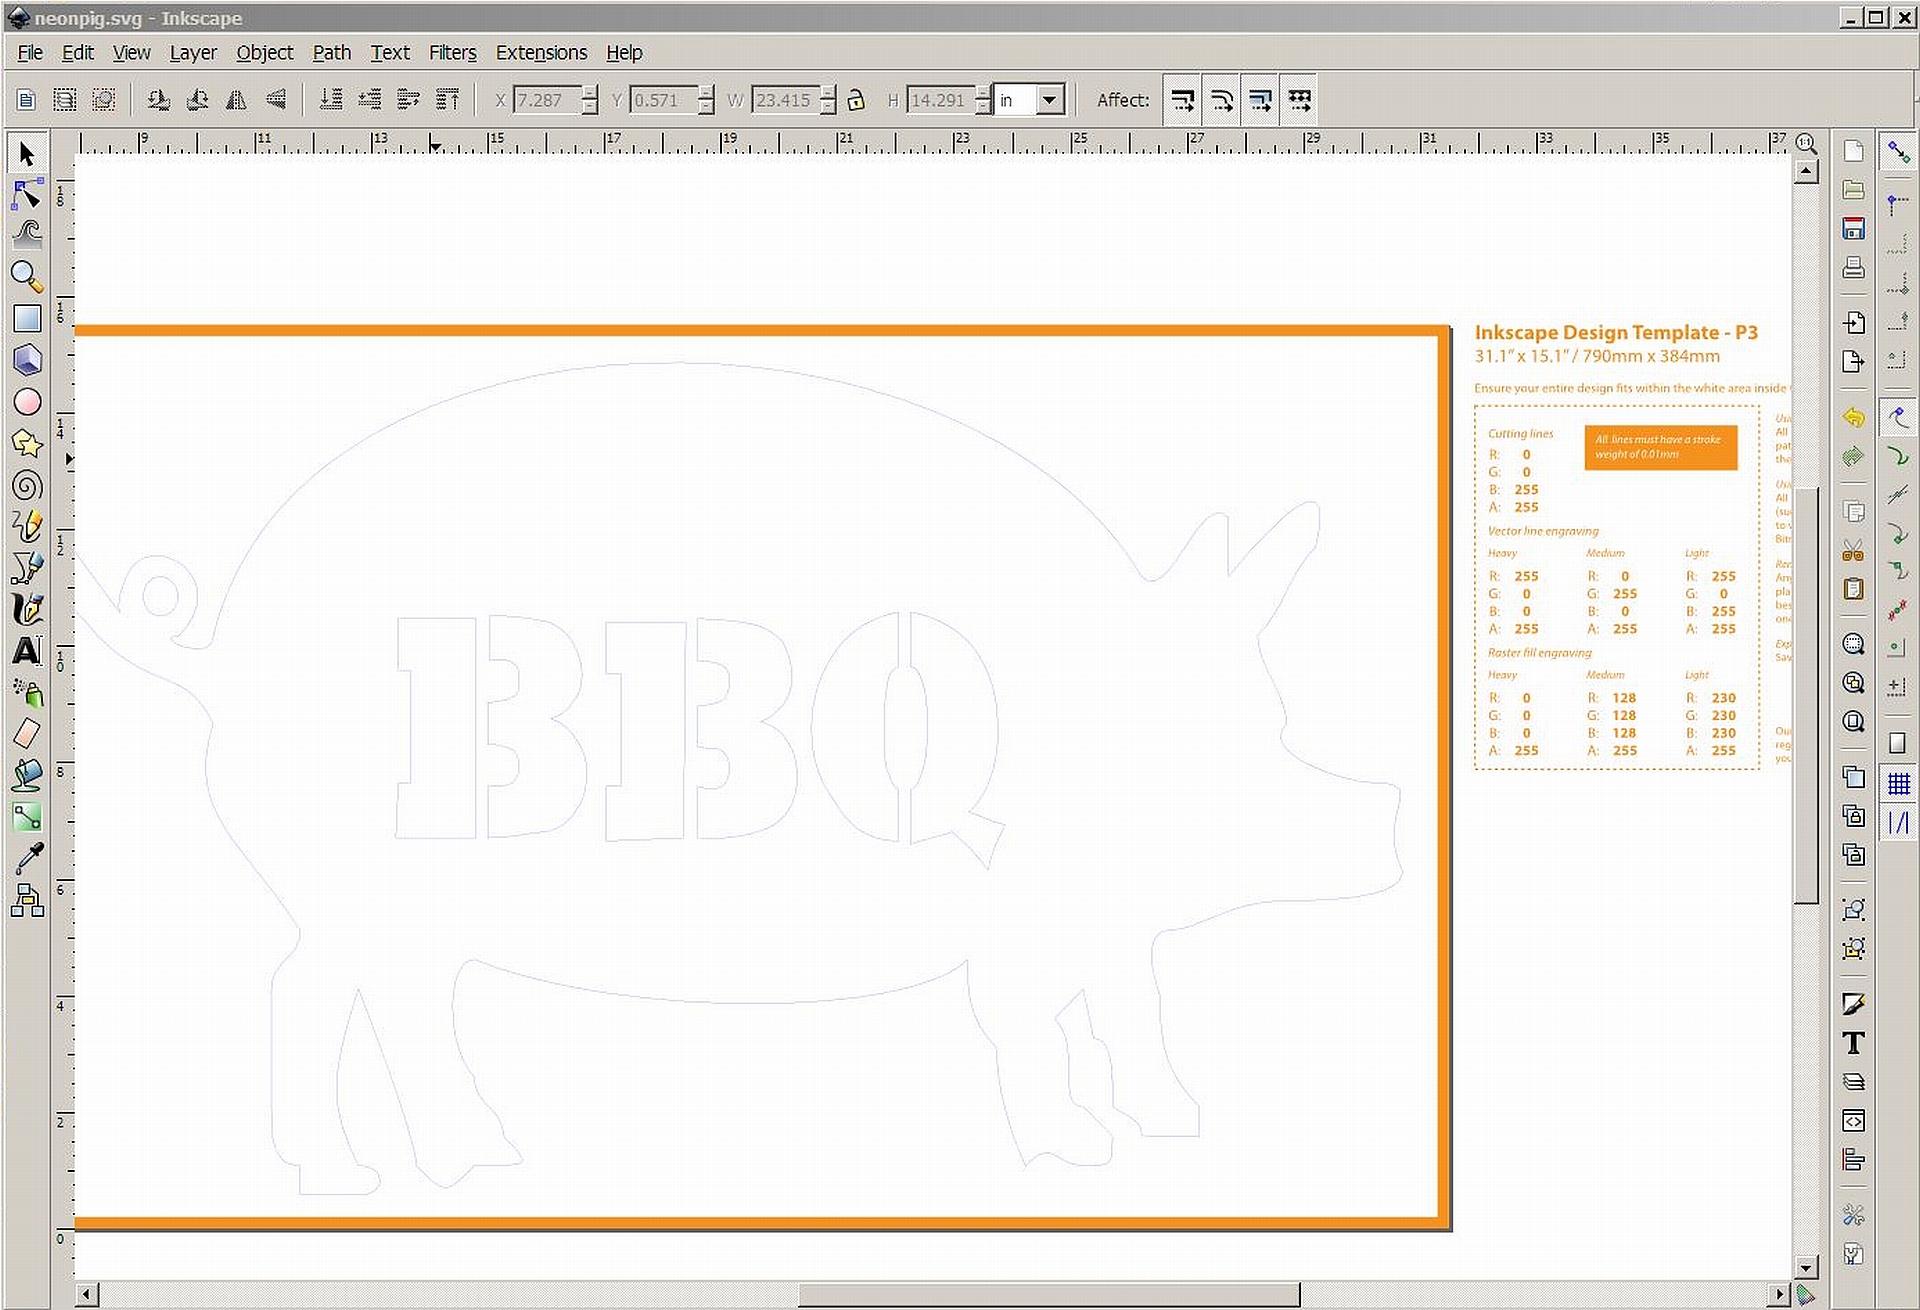Select the Node edit tool
Image resolution: width=1920 pixels, height=1310 pixels.
pyautogui.click(x=27, y=193)
